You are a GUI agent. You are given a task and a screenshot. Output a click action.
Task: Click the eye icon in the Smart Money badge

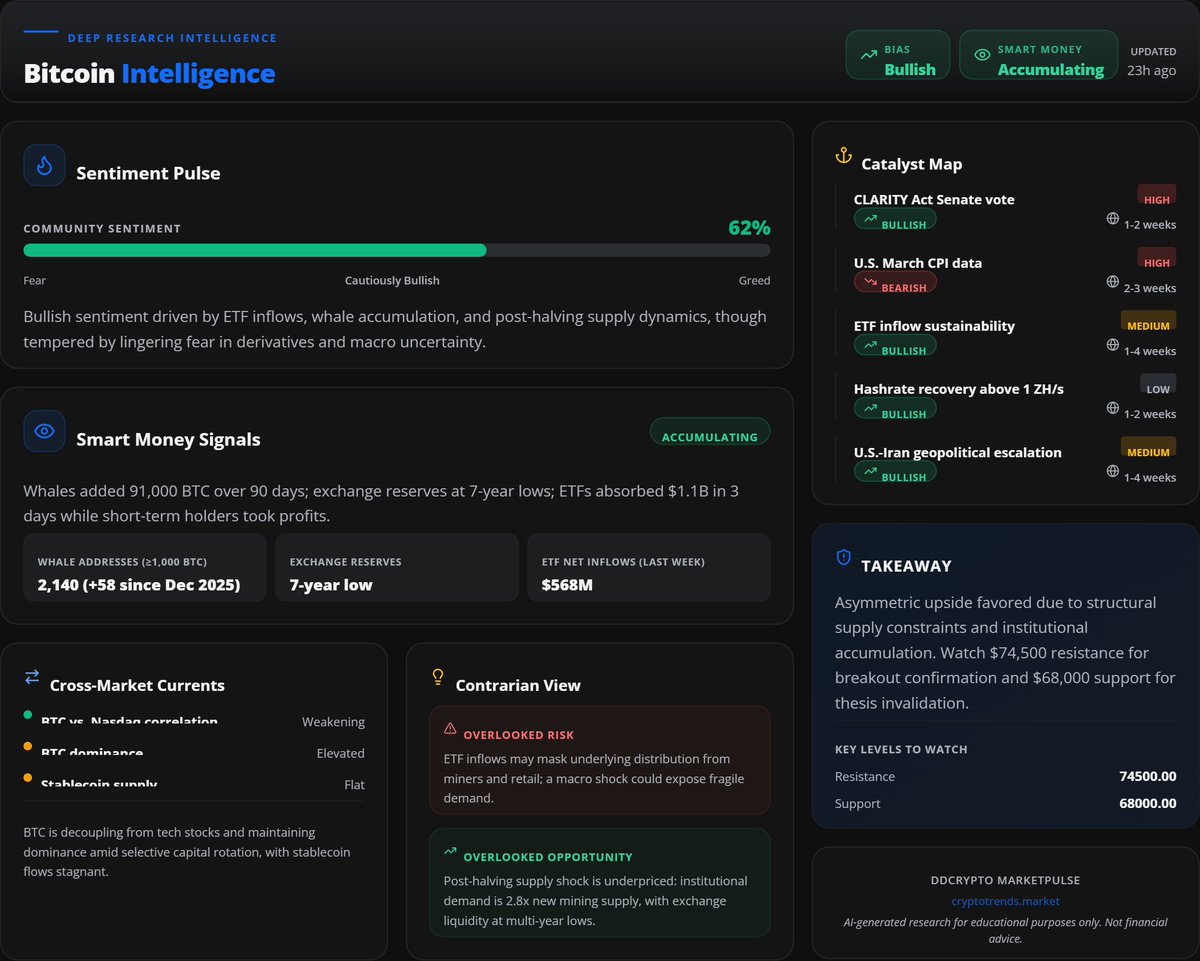[982, 55]
